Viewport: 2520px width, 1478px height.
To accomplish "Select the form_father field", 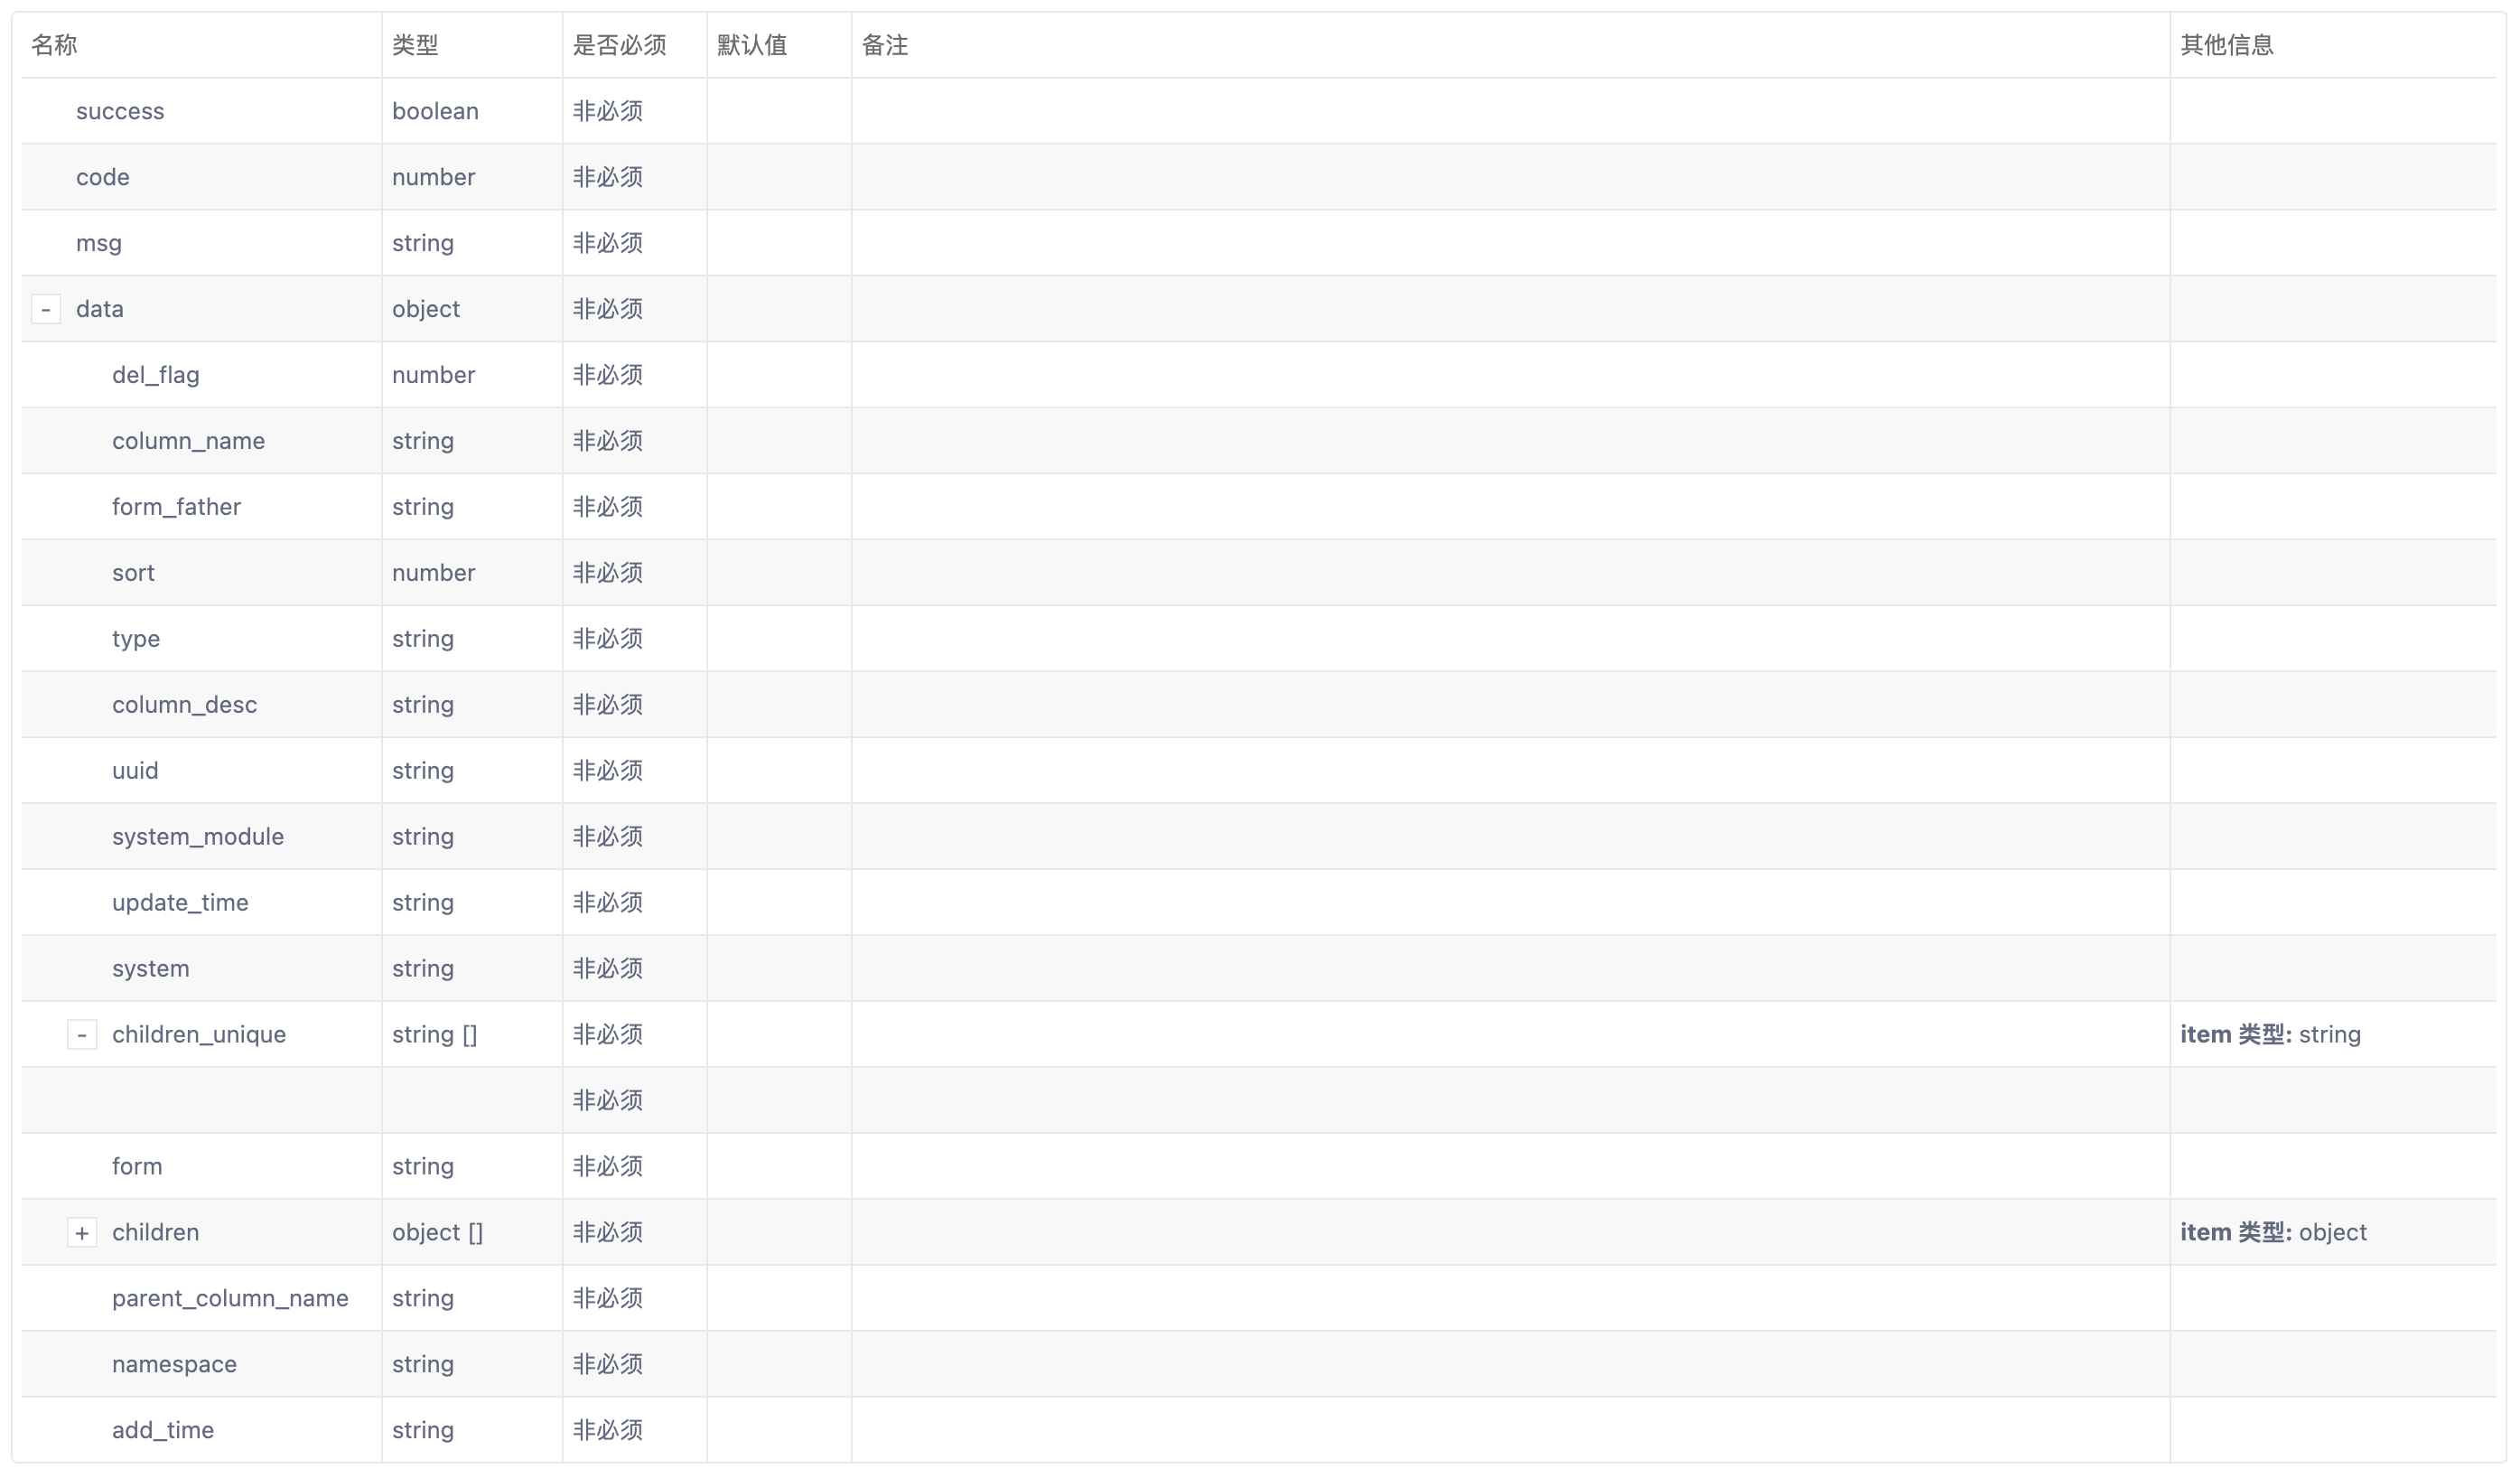I will click(176, 507).
